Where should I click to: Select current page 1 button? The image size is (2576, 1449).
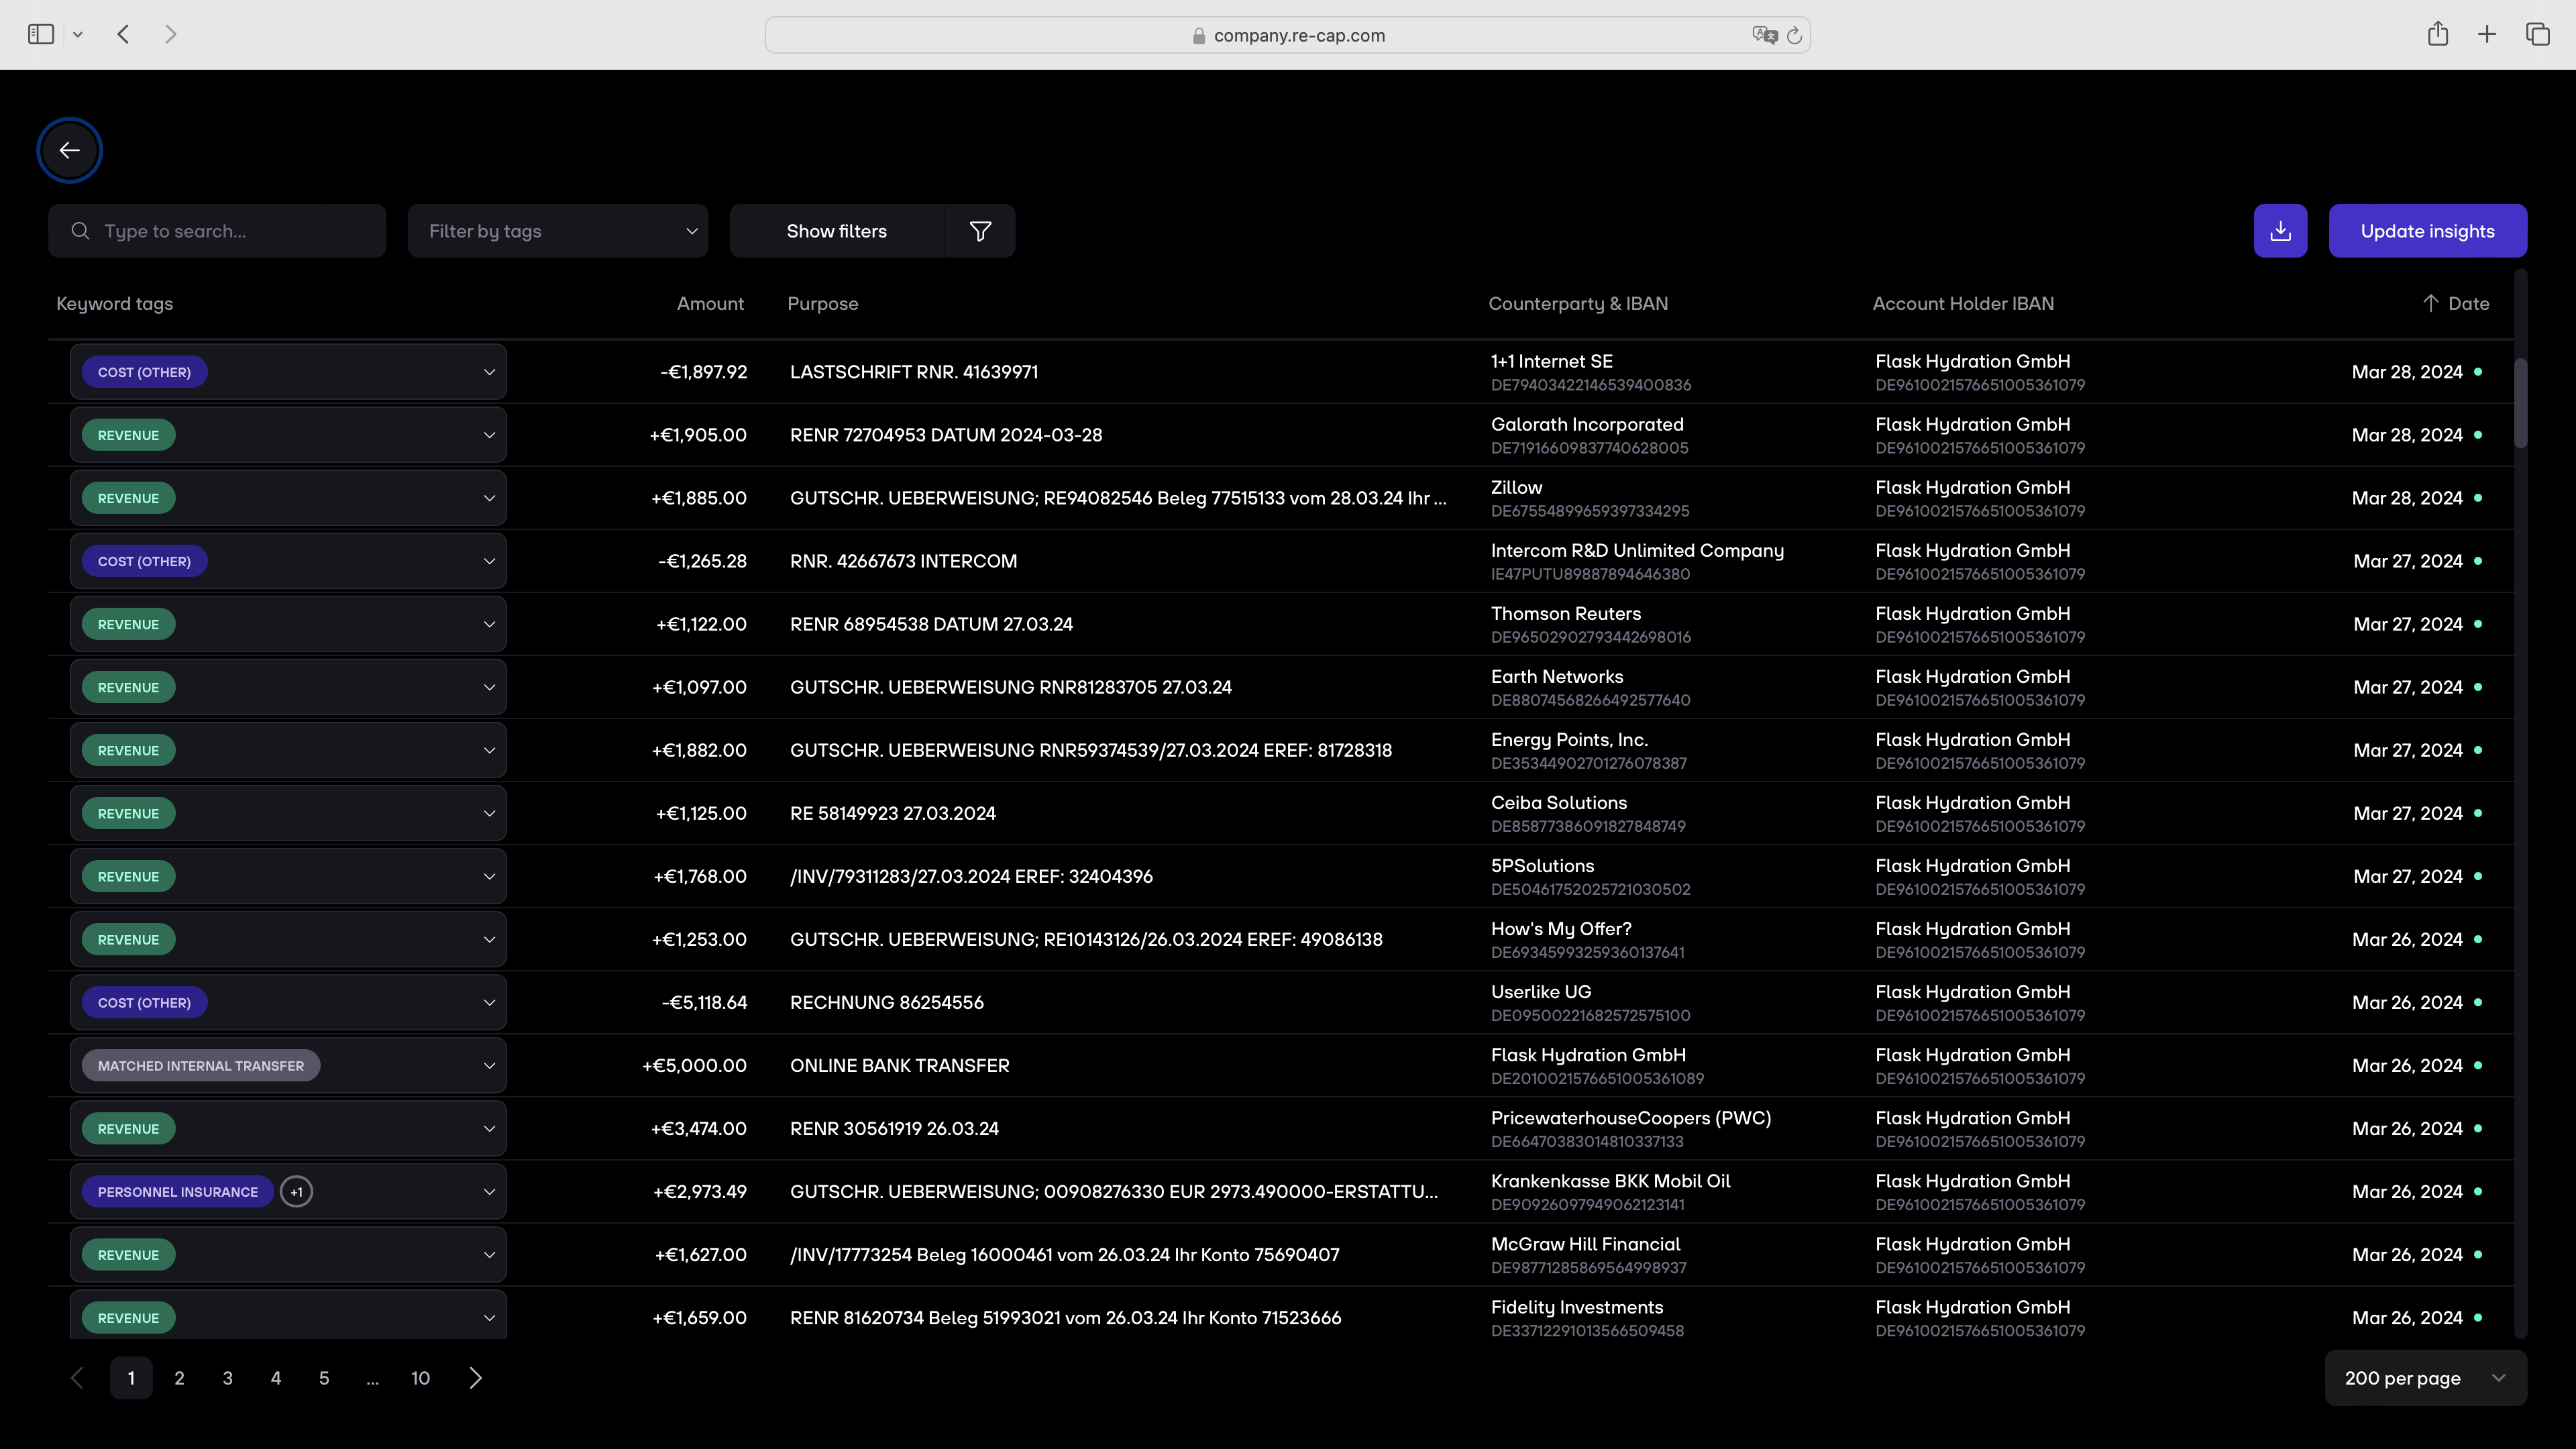[131, 1378]
